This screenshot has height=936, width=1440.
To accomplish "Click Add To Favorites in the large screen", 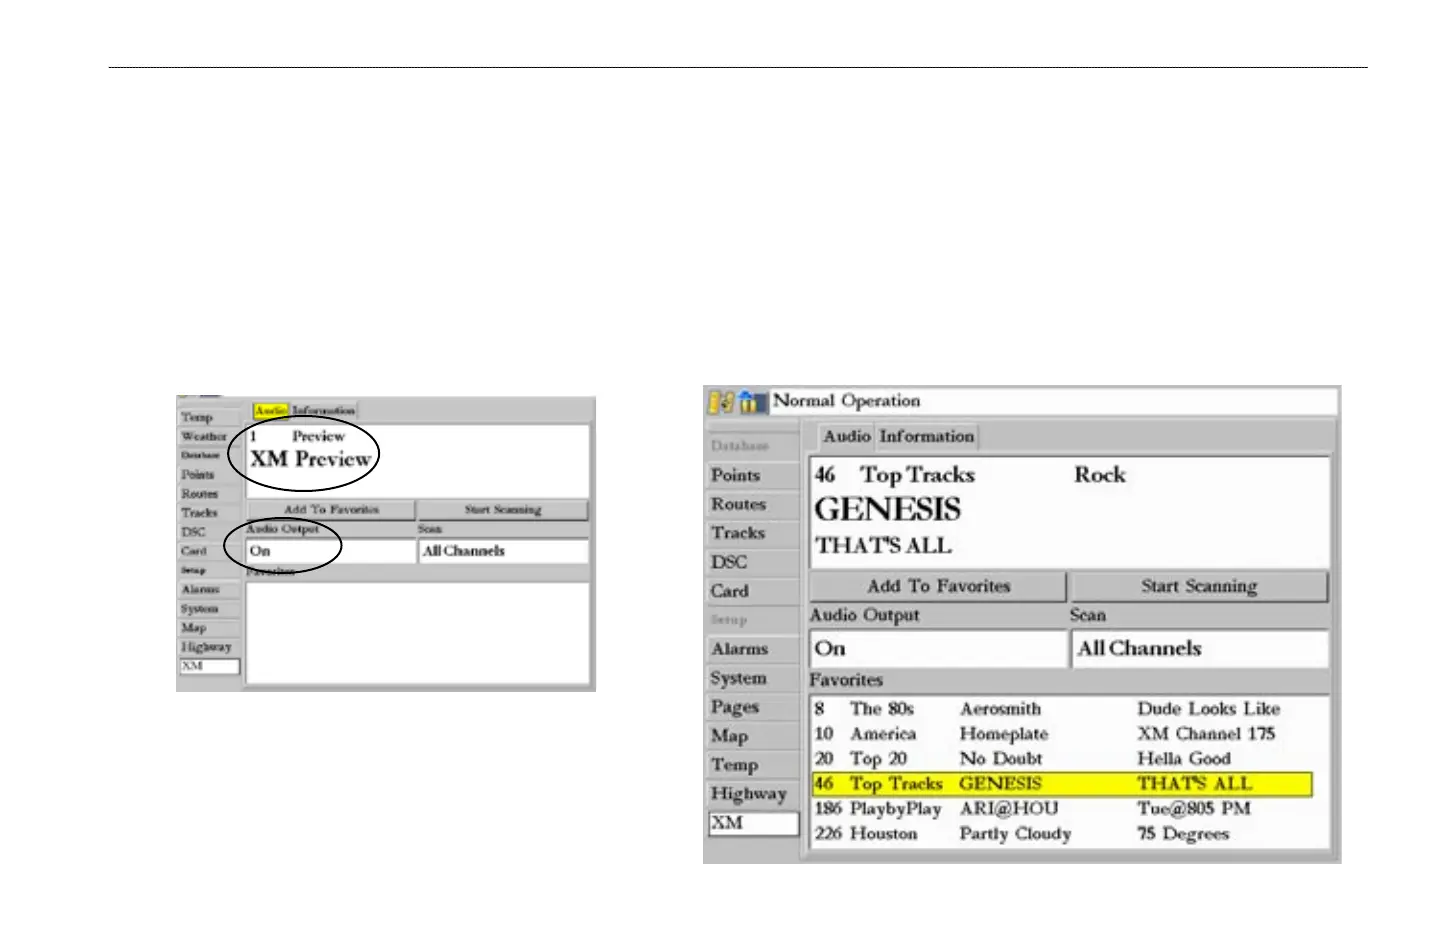I will [938, 587].
